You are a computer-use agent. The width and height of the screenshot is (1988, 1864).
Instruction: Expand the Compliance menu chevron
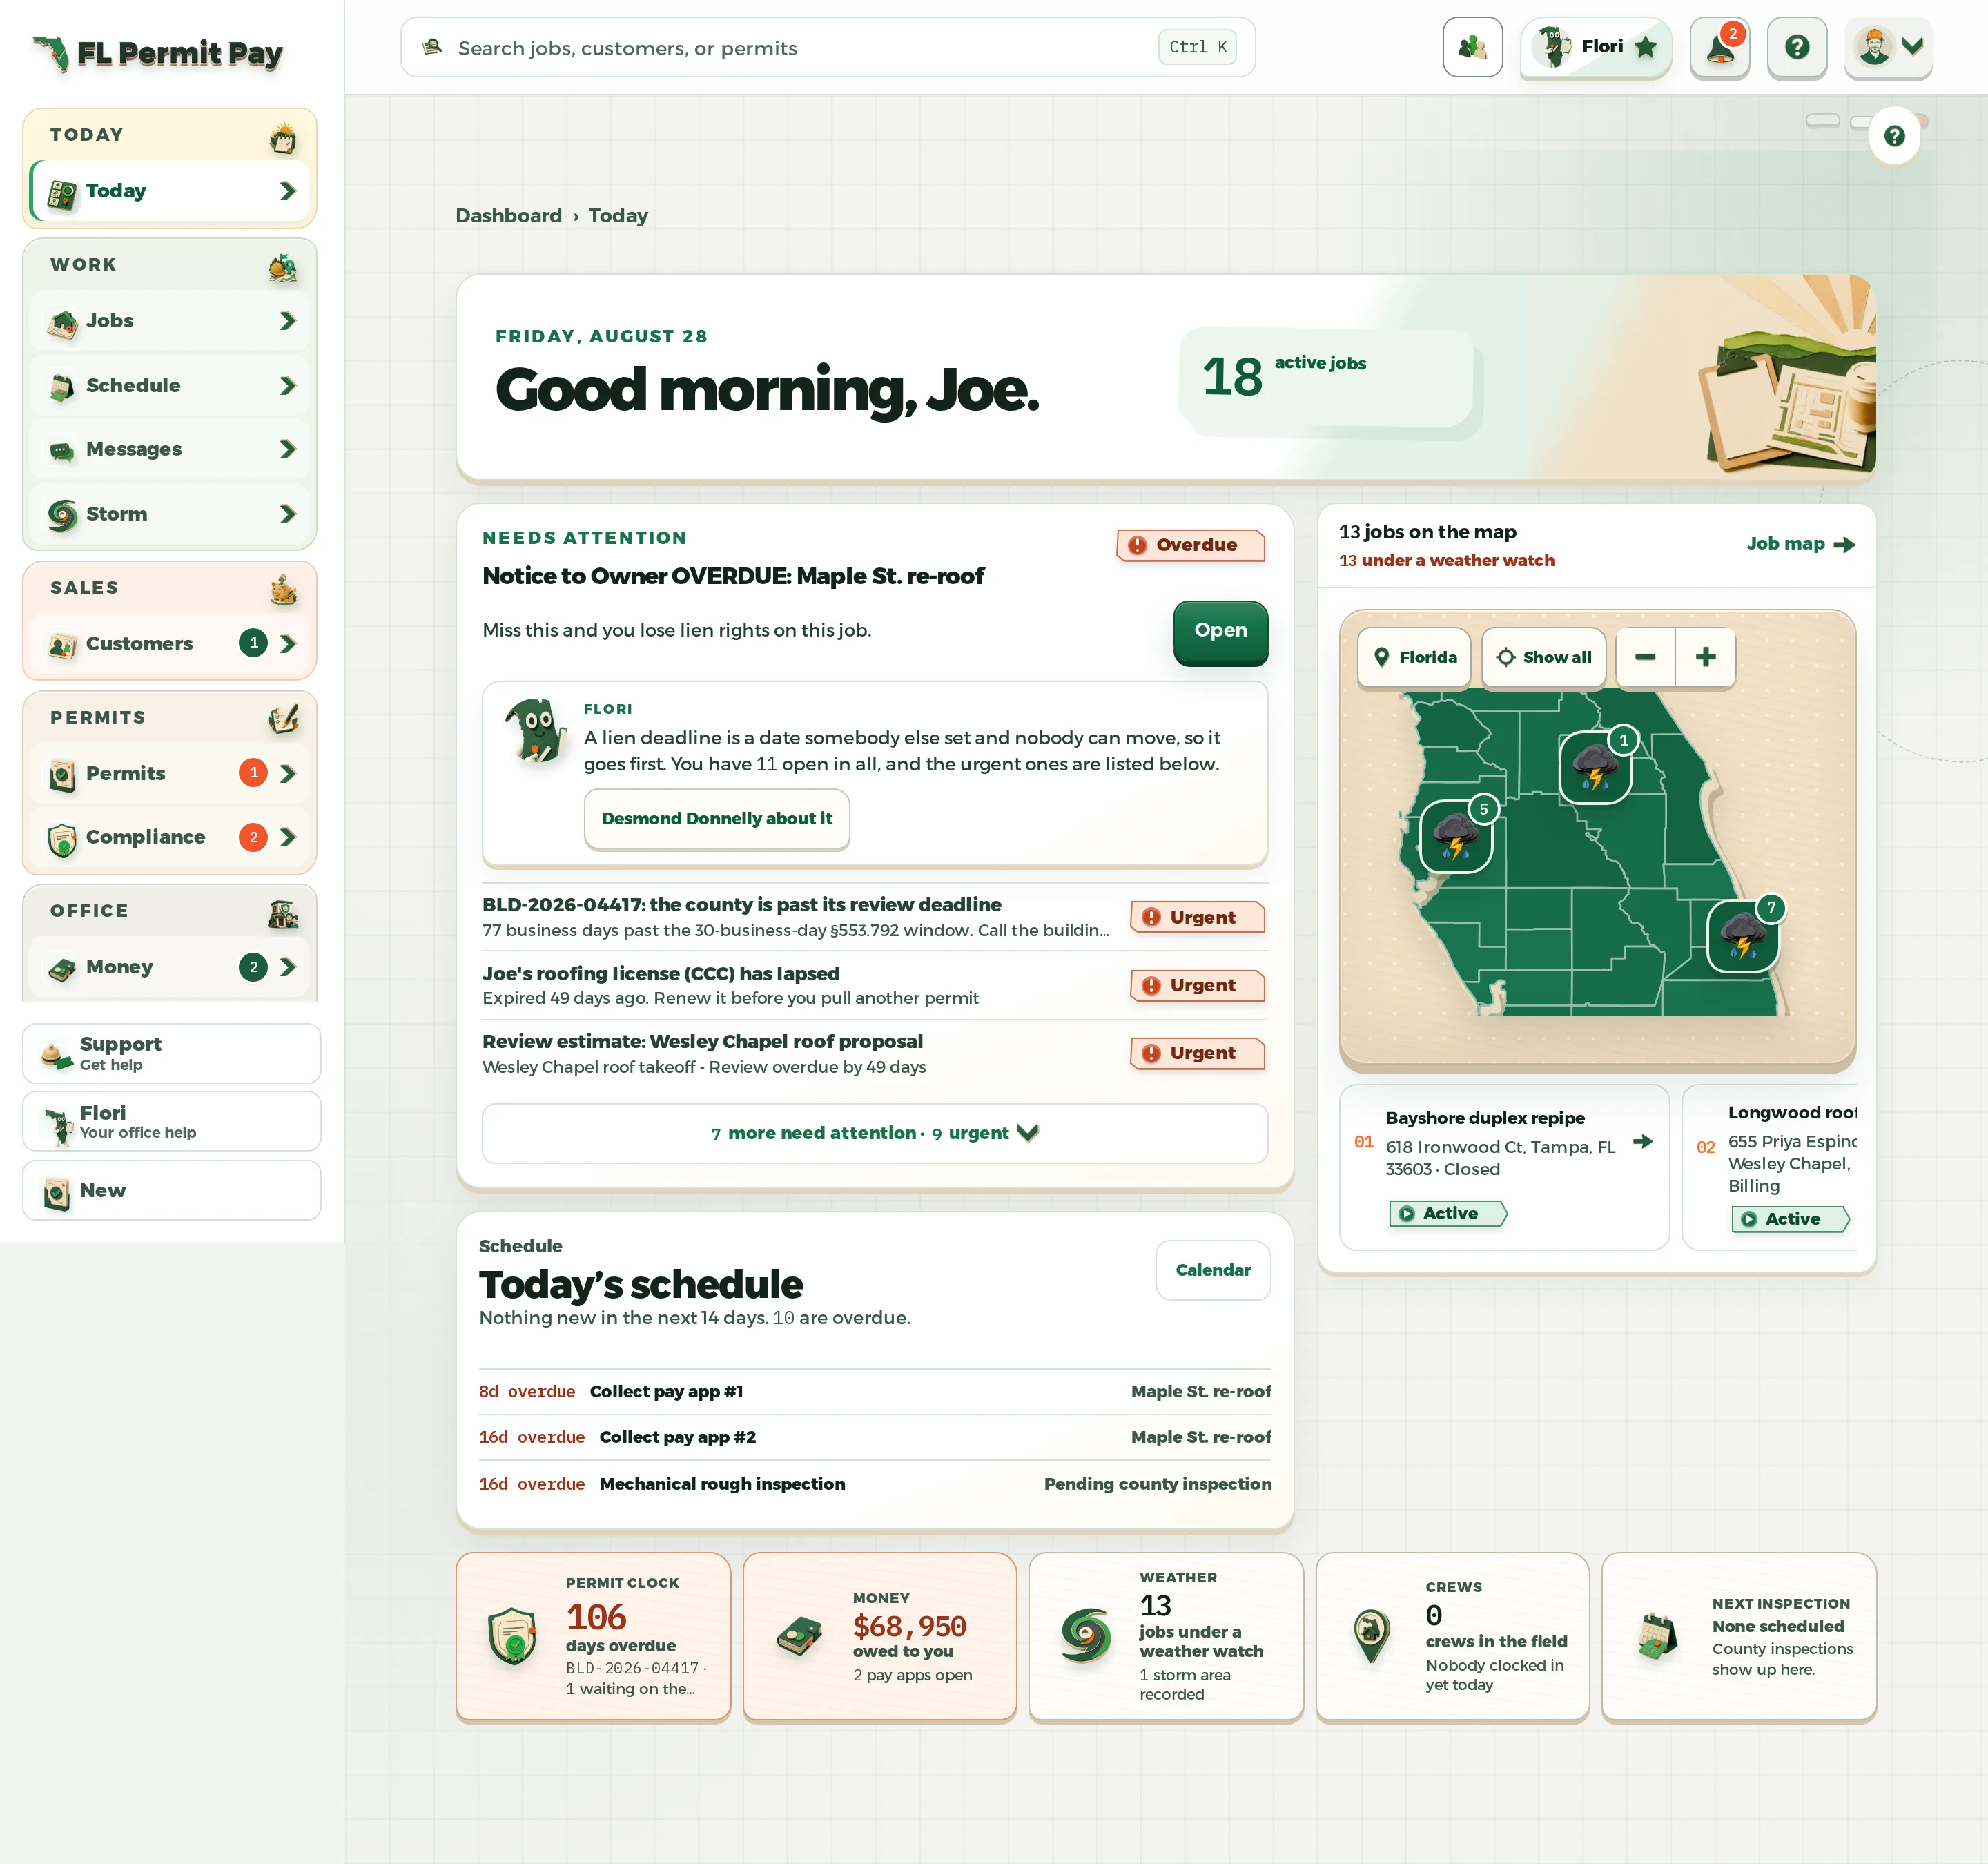pos(288,838)
